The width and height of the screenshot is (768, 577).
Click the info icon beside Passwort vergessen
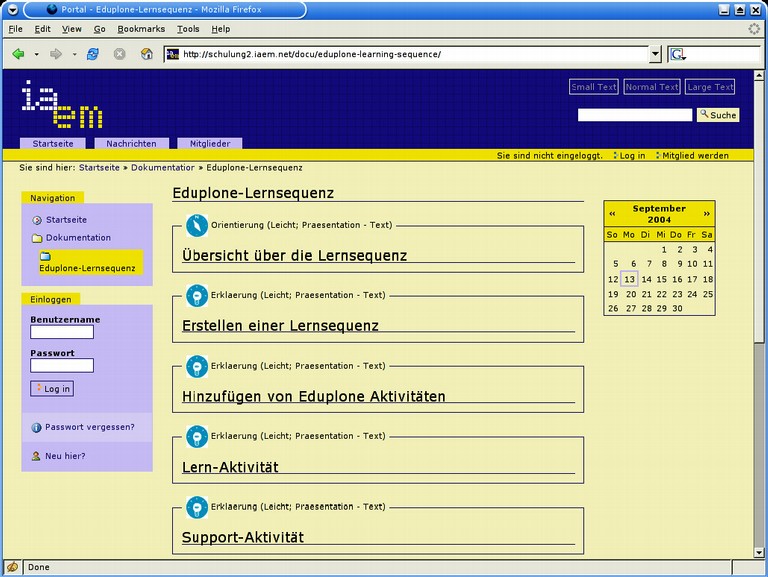tap(37, 427)
